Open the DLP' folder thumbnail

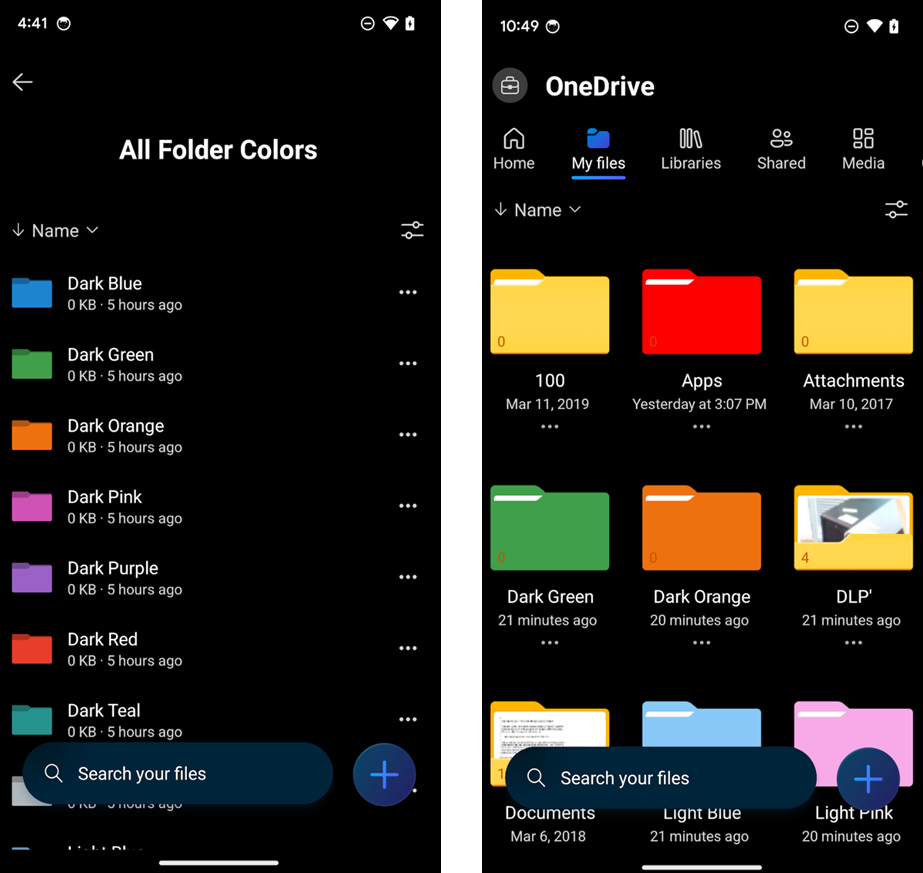point(854,527)
